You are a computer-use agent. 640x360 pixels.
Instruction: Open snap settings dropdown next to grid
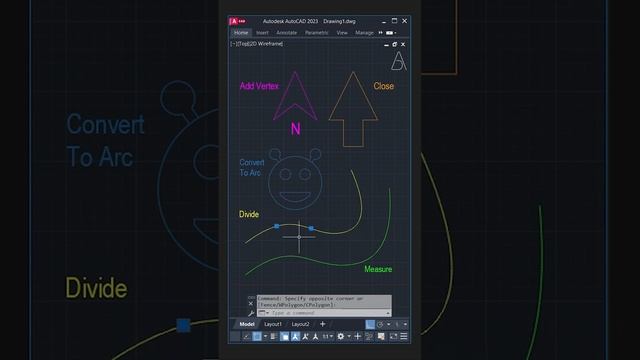[x=265, y=336]
